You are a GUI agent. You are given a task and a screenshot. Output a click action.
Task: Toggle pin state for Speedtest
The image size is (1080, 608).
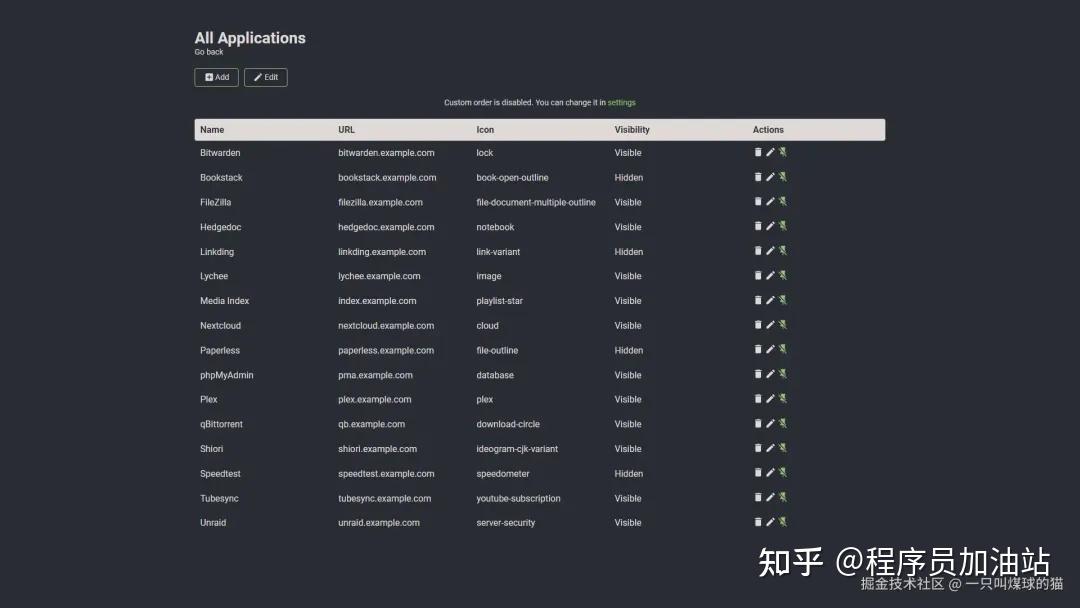[783, 473]
